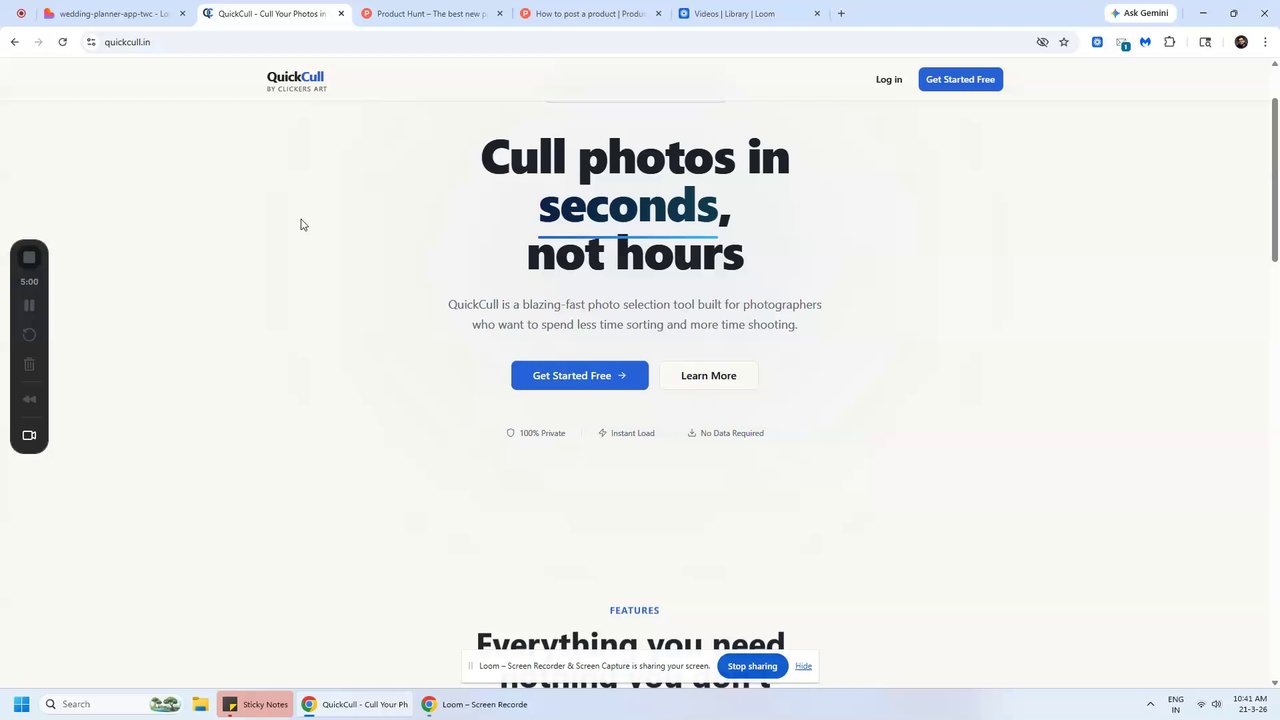The image size is (1280, 720).
Task: Click Get Started Free in the header
Action: tap(960, 80)
